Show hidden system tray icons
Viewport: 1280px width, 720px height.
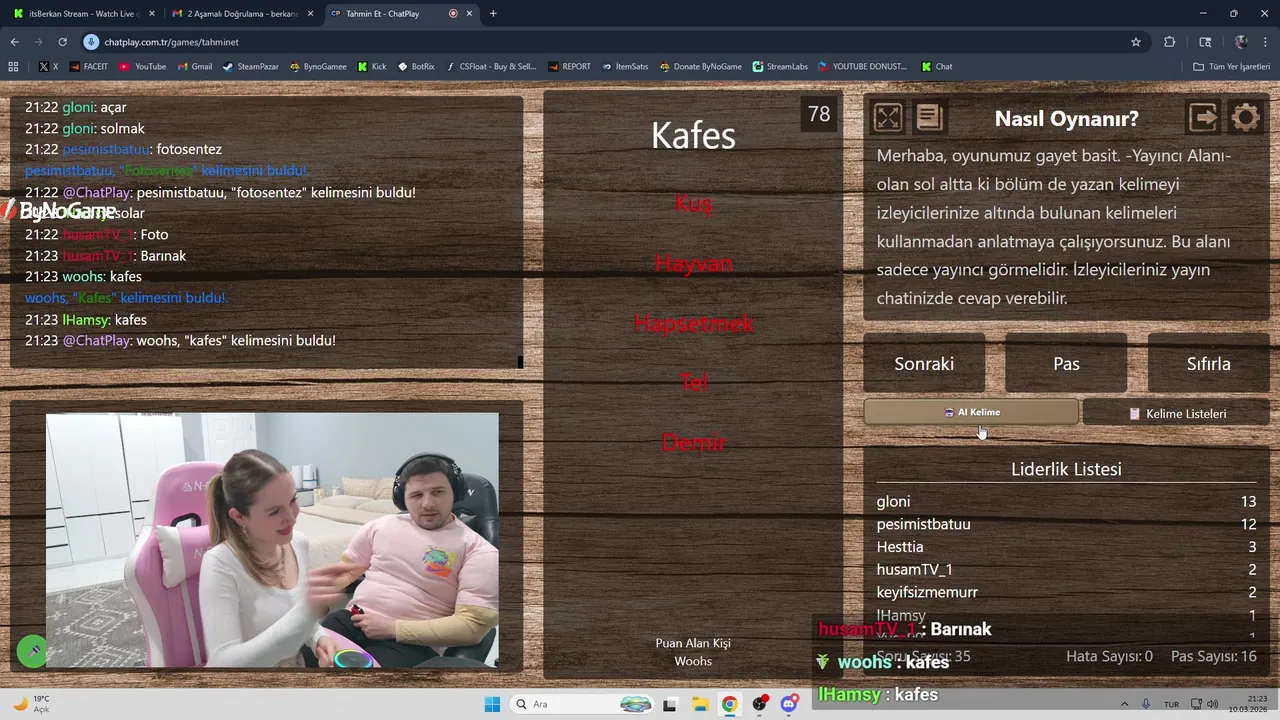(1124, 704)
